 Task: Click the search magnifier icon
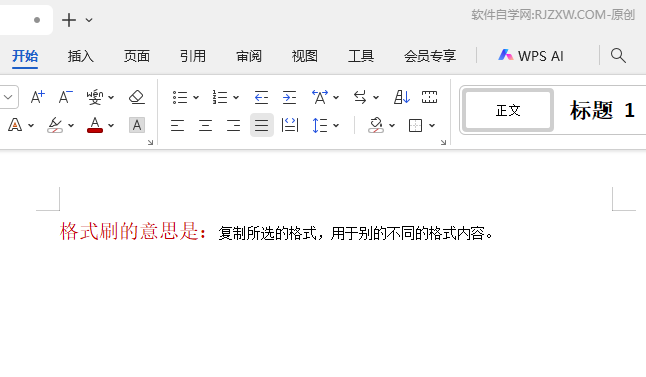[618, 56]
